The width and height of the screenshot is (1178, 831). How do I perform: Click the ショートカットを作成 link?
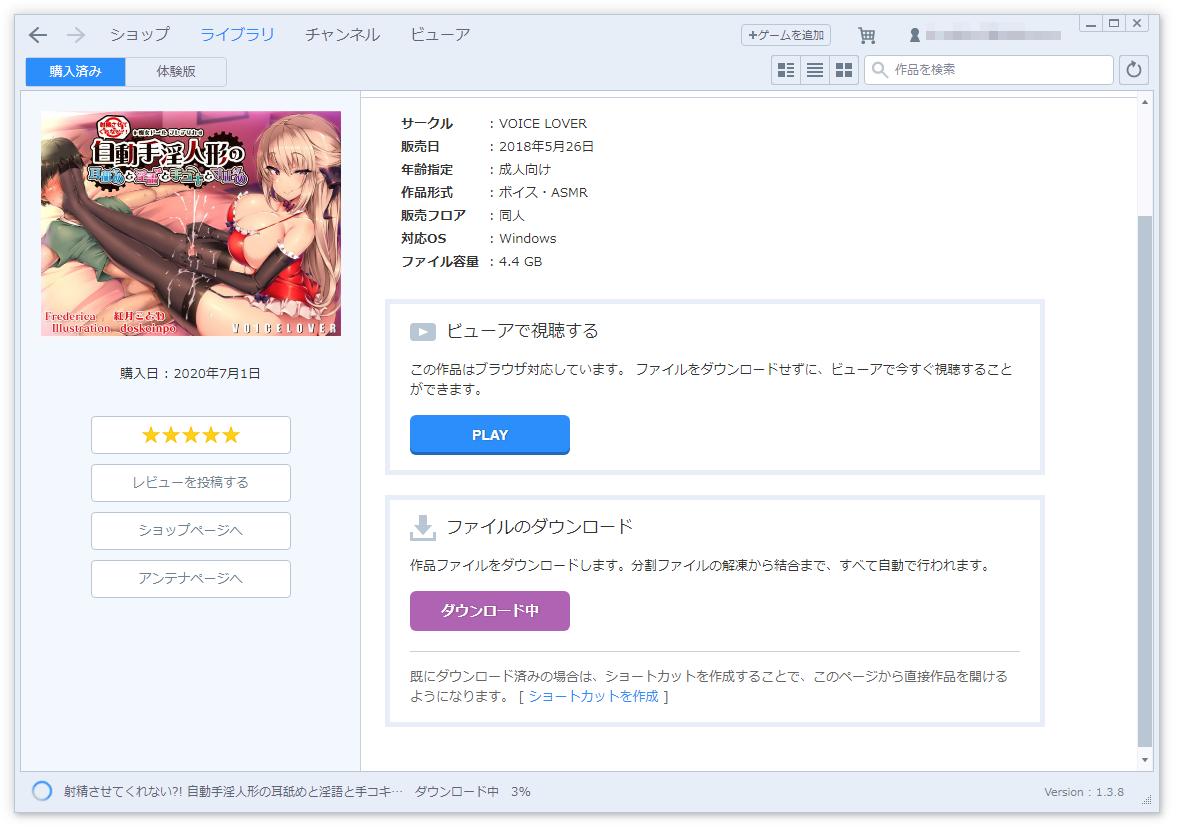(594, 697)
